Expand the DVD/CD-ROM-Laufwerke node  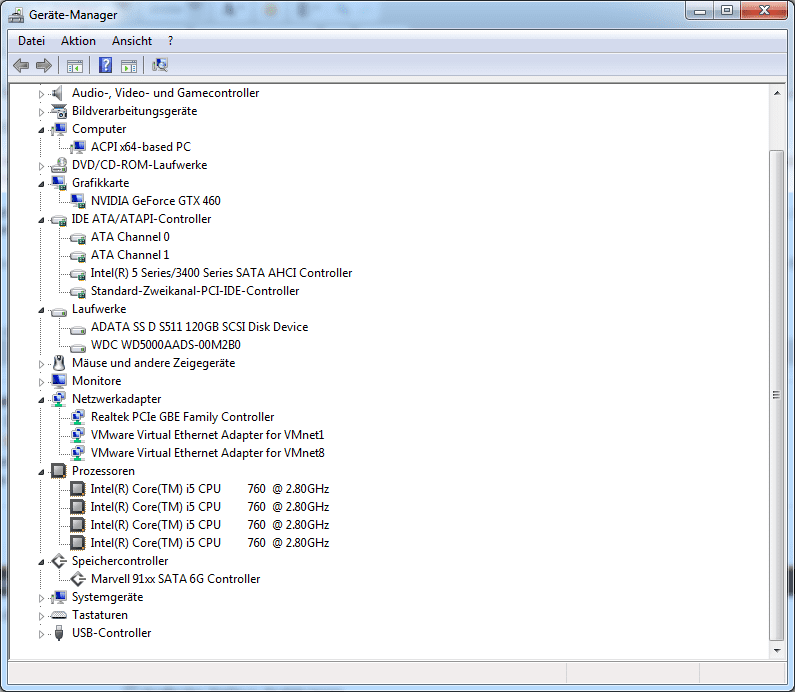pyautogui.click(x=41, y=166)
